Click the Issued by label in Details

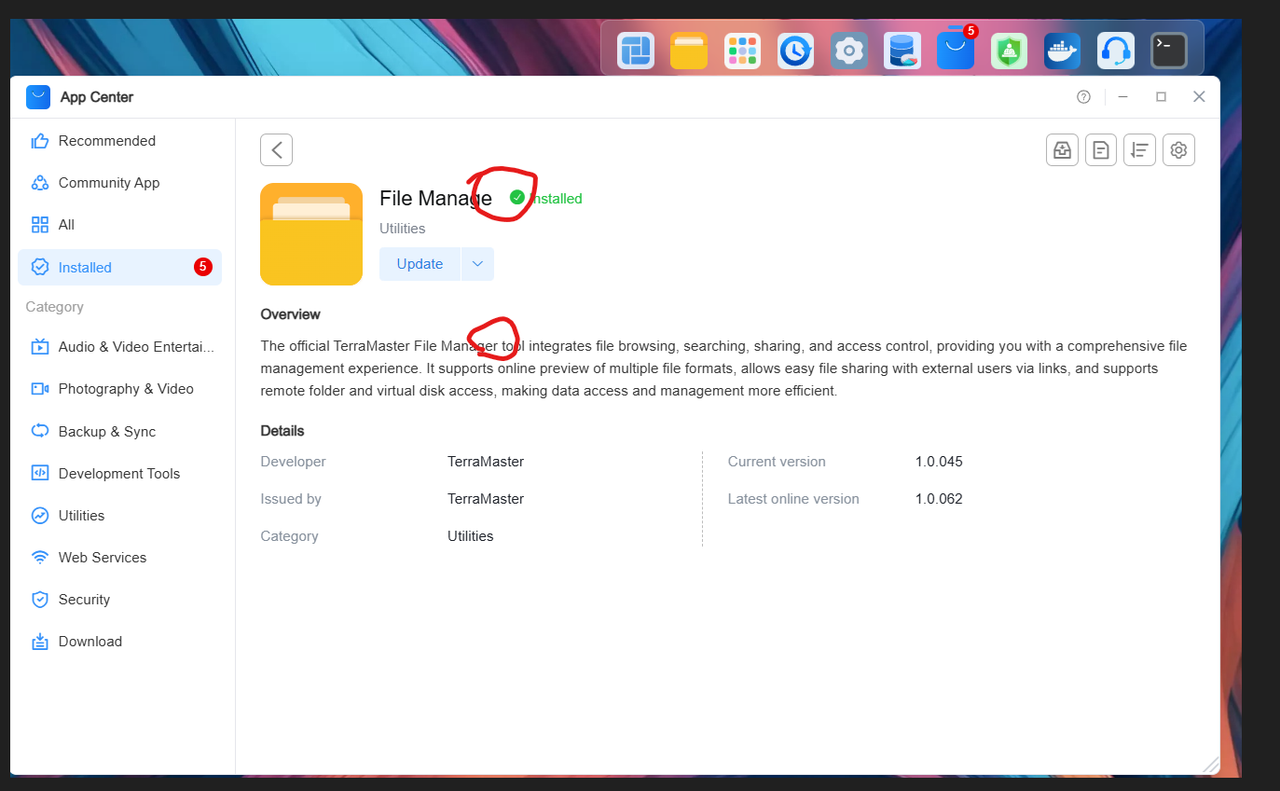tap(291, 499)
